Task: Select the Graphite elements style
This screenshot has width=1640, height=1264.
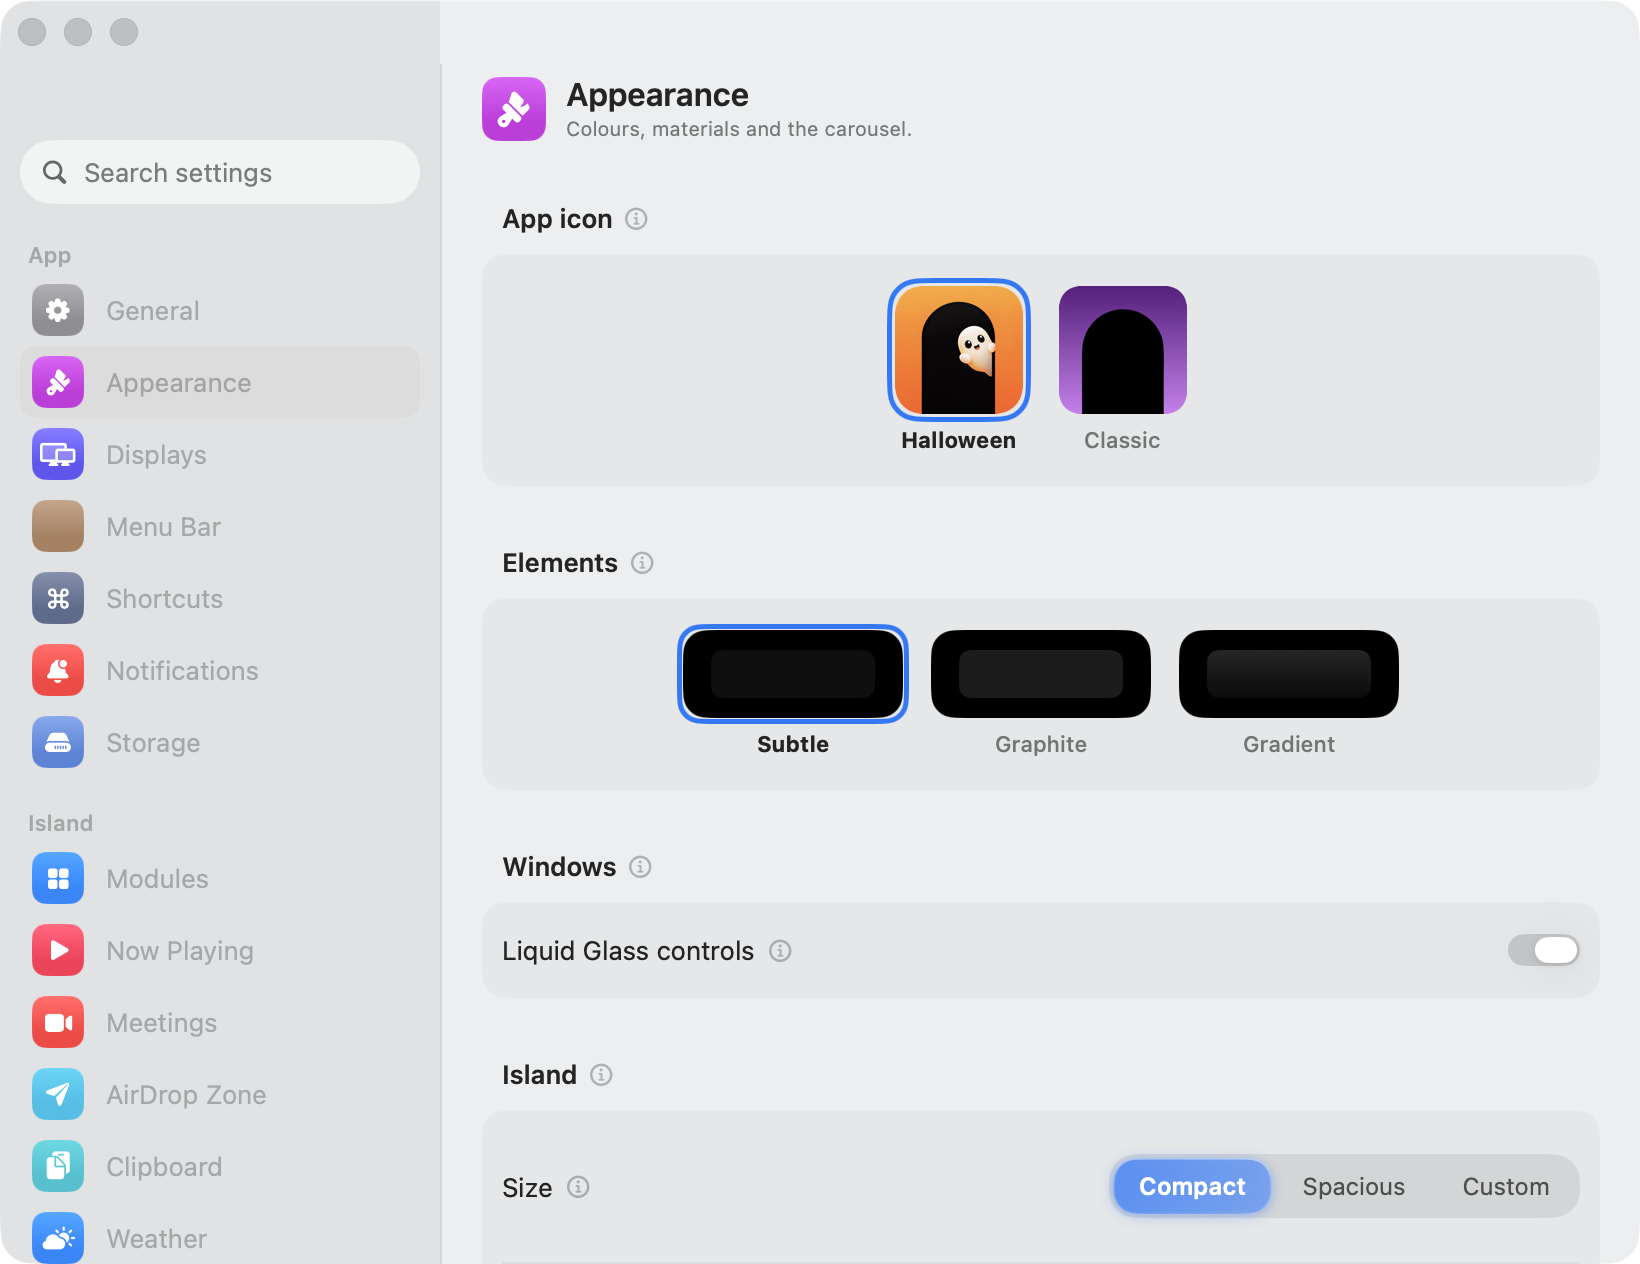Action: [x=1041, y=674]
